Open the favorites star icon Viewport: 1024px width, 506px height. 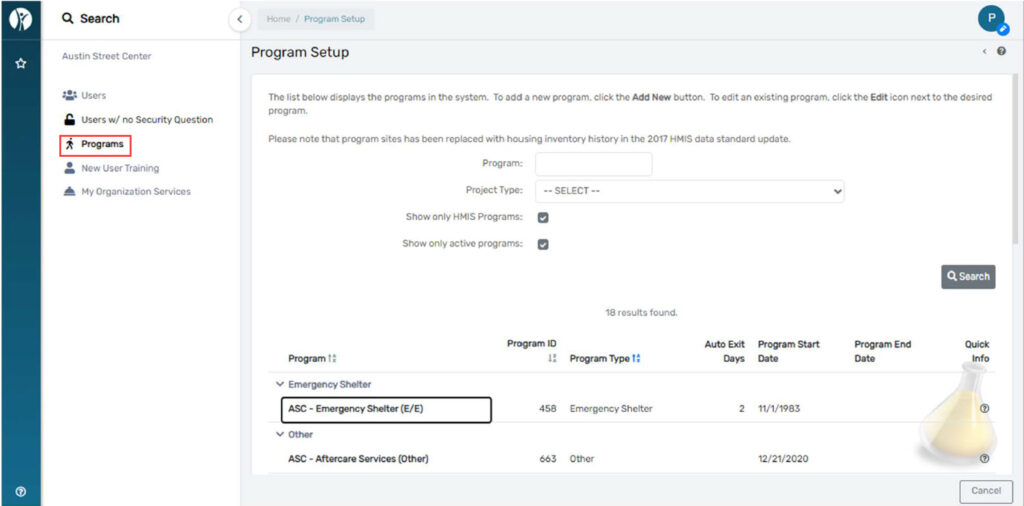21,64
